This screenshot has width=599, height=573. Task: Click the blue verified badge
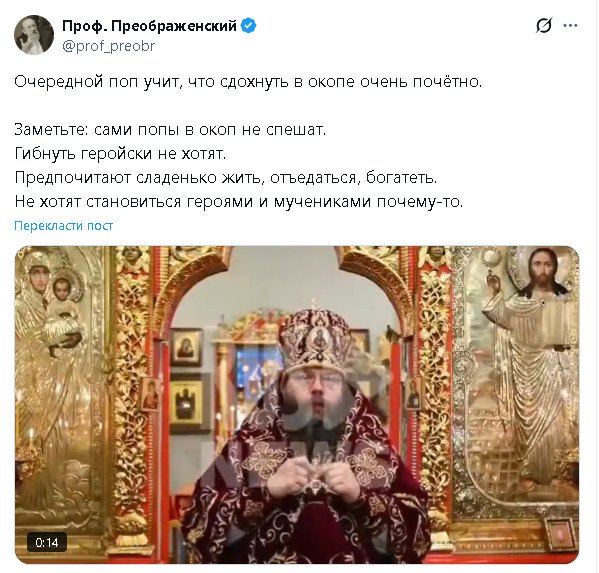(248, 26)
